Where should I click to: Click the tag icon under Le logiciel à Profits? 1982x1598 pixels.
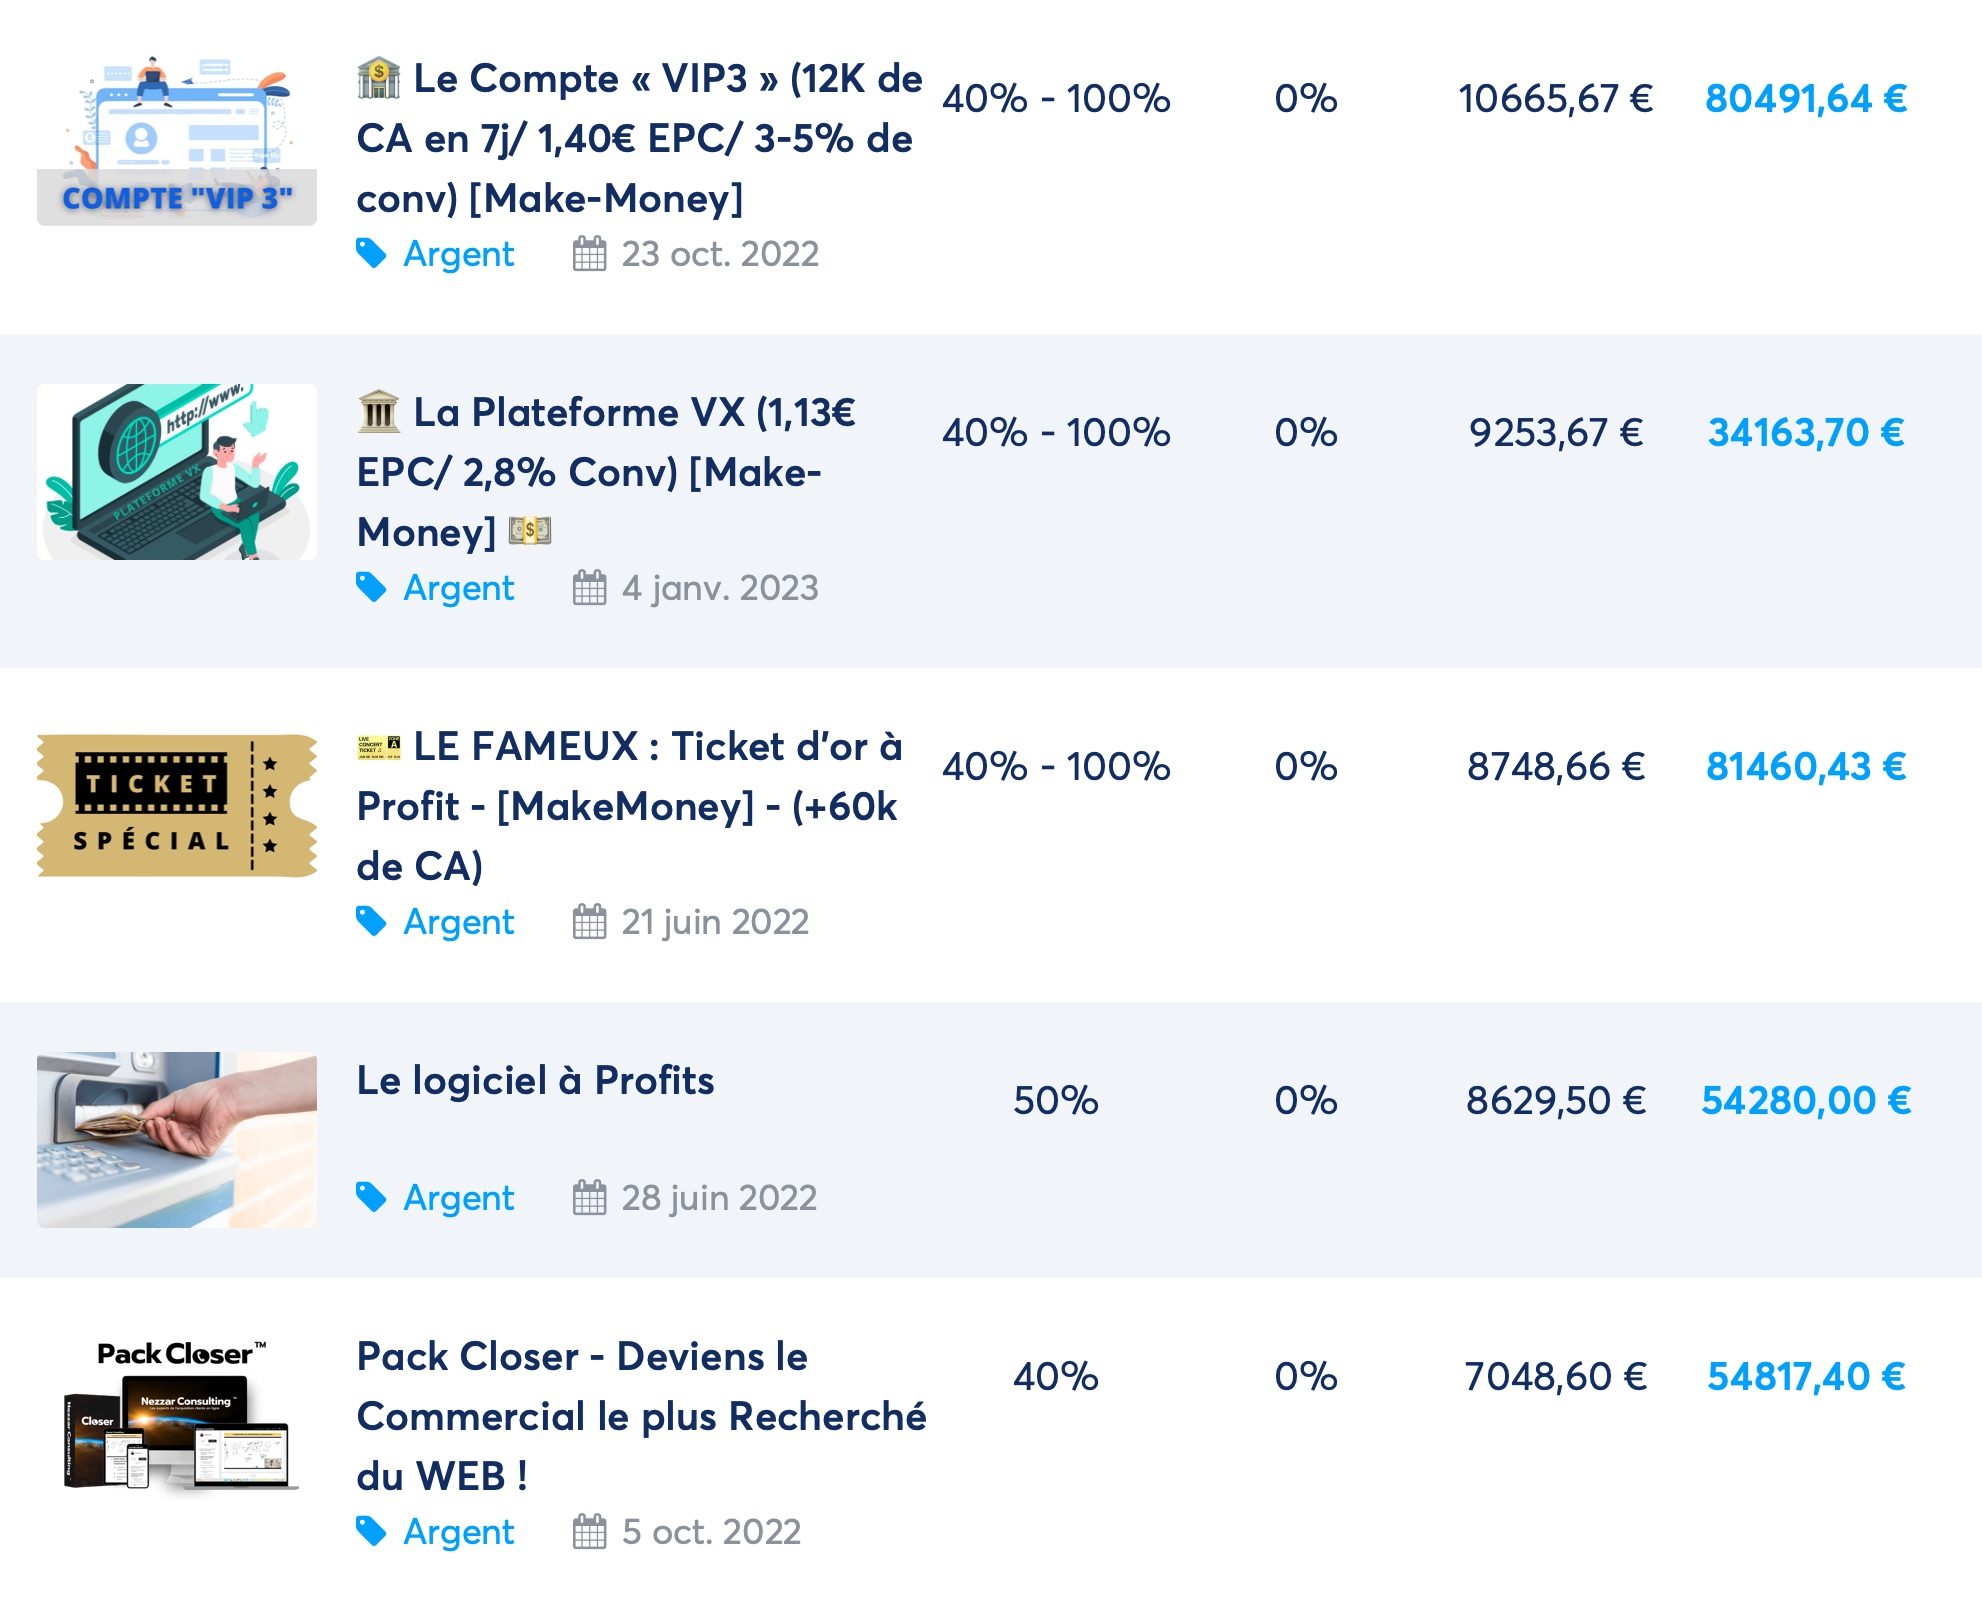(x=371, y=1197)
